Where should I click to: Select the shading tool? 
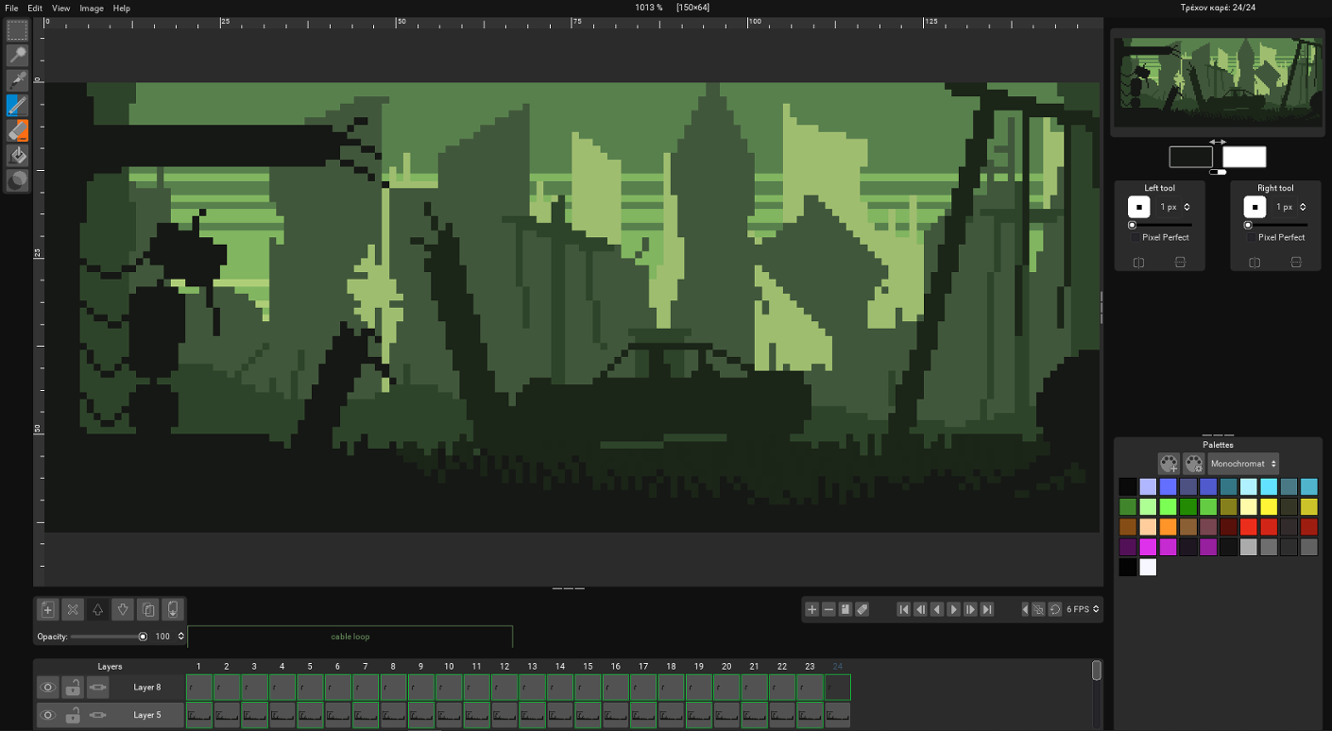pyautogui.click(x=16, y=180)
